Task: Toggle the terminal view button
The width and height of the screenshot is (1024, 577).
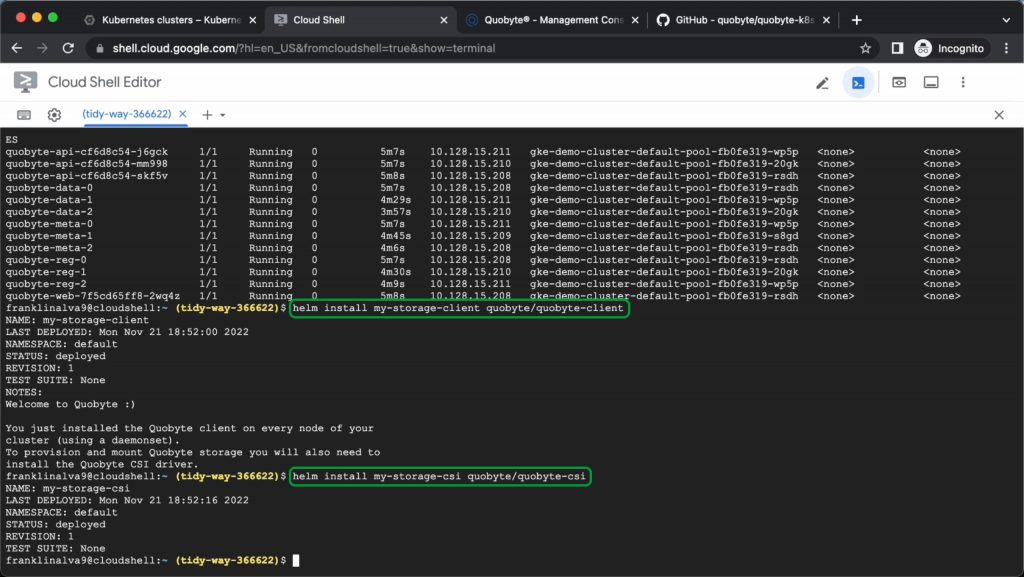Action: (x=858, y=83)
